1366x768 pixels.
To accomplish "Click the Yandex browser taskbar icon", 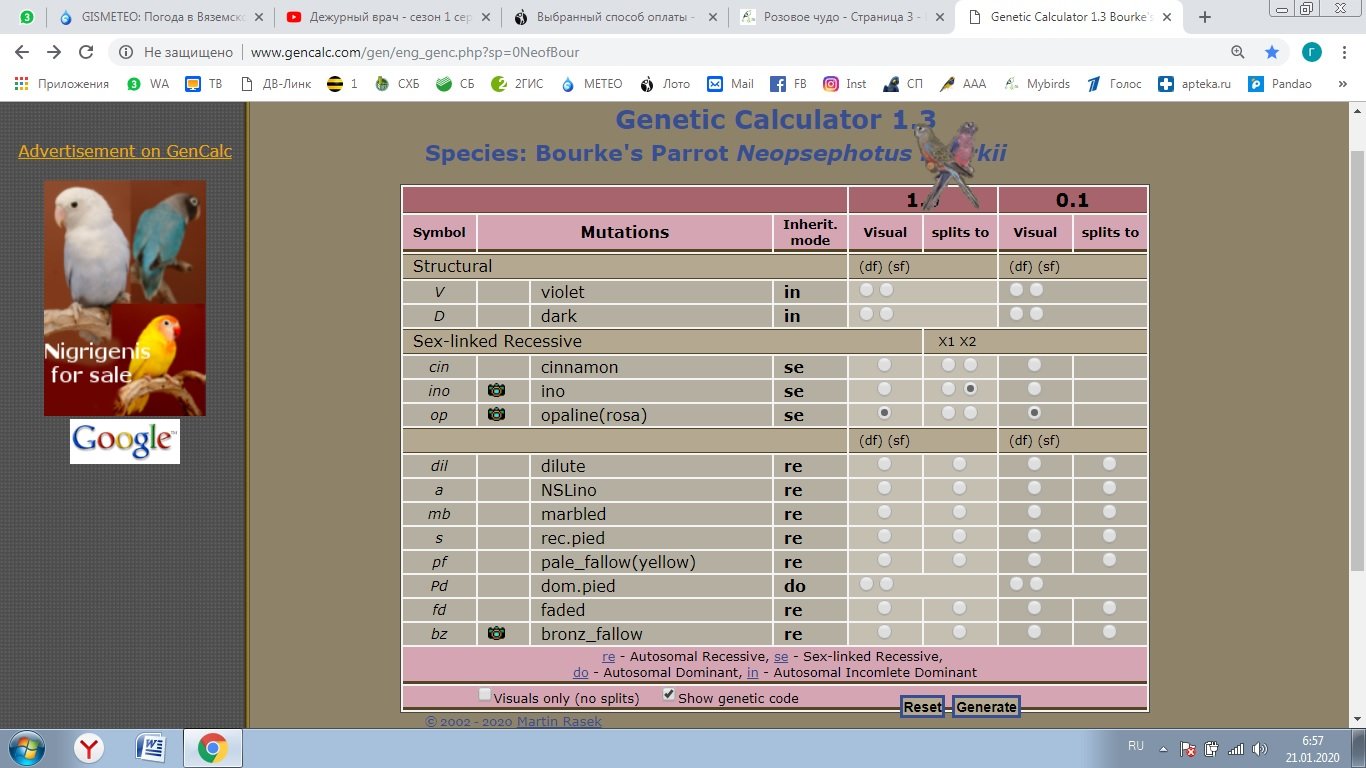I will coord(90,747).
